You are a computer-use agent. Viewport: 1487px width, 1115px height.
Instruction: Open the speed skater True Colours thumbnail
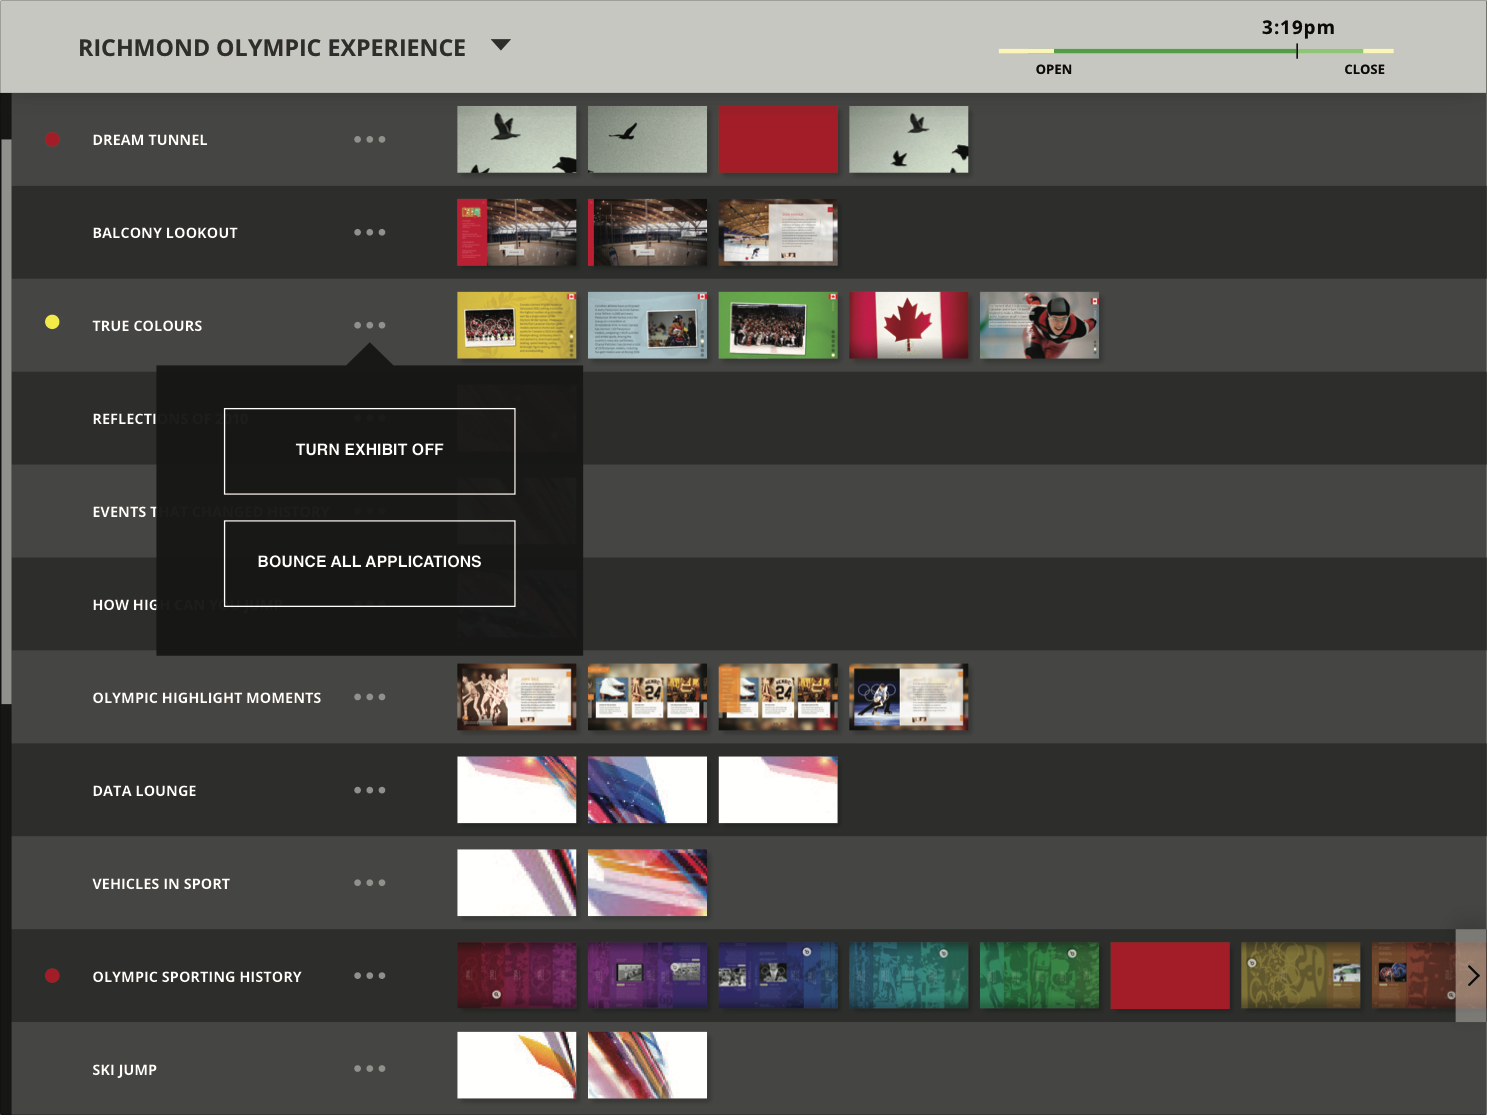click(1039, 326)
